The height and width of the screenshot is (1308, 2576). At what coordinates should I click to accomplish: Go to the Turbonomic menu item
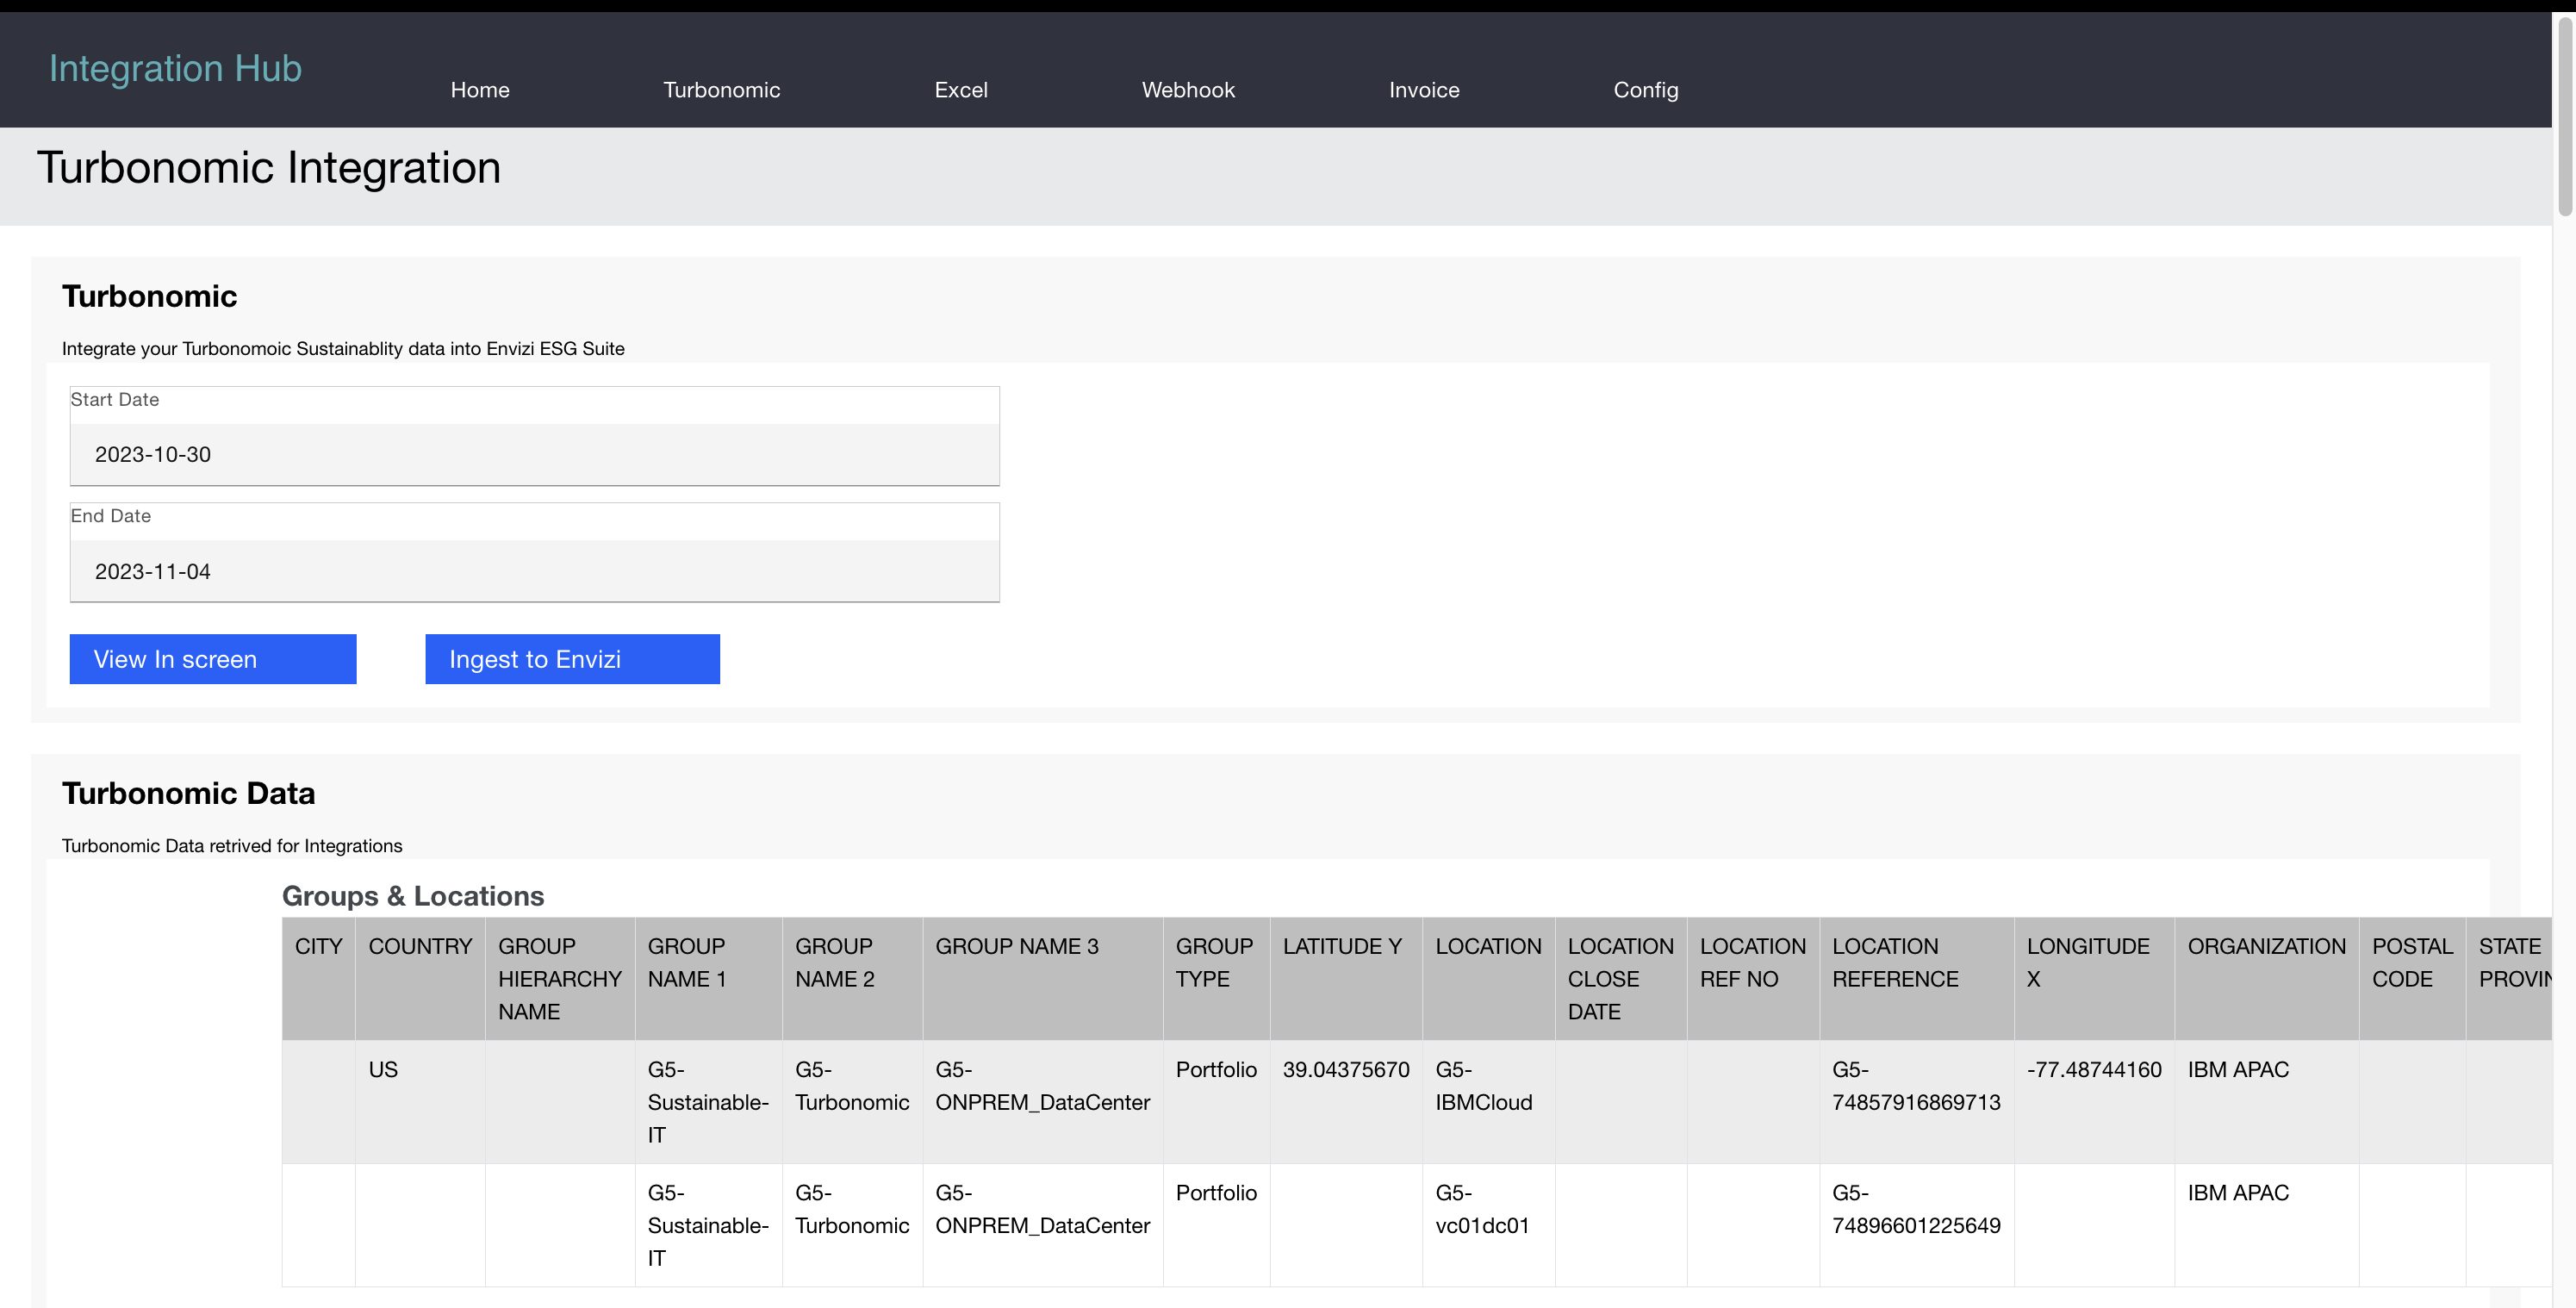(x=721, y=90)
